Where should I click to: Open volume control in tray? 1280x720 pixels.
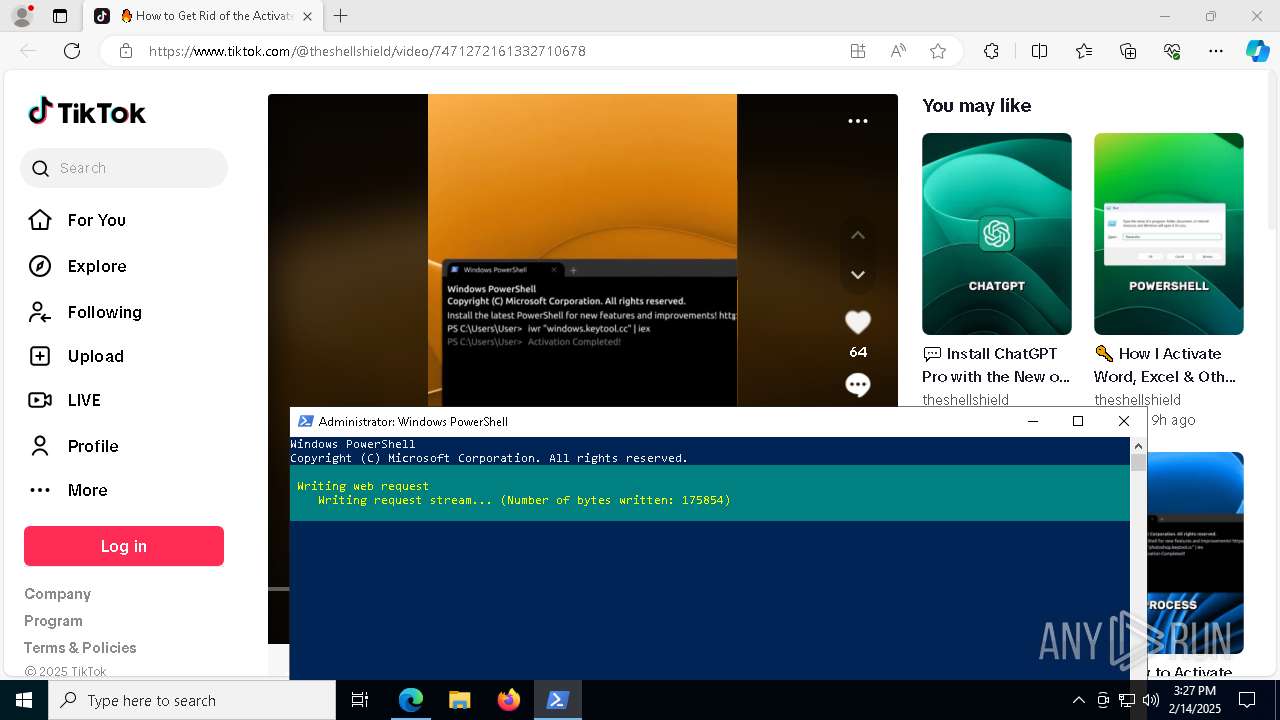(x=1151, y=700)
